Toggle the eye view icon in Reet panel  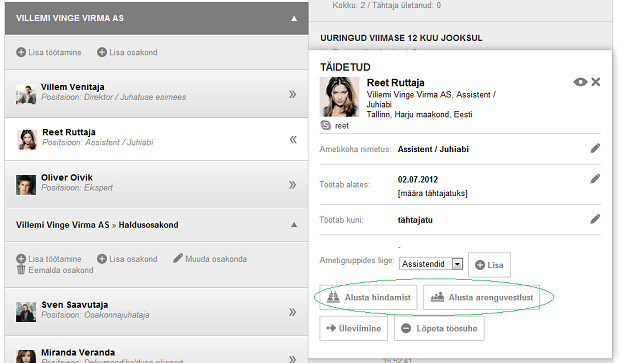click(580, 82)
